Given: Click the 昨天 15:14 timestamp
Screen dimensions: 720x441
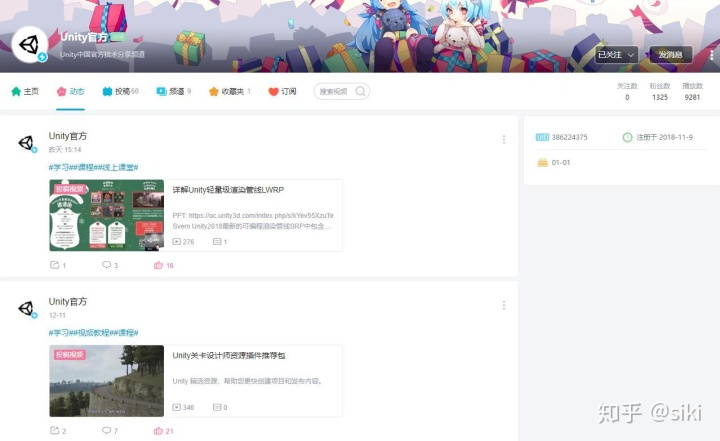Looking at the screenshot, I should [x=65, y=149].
